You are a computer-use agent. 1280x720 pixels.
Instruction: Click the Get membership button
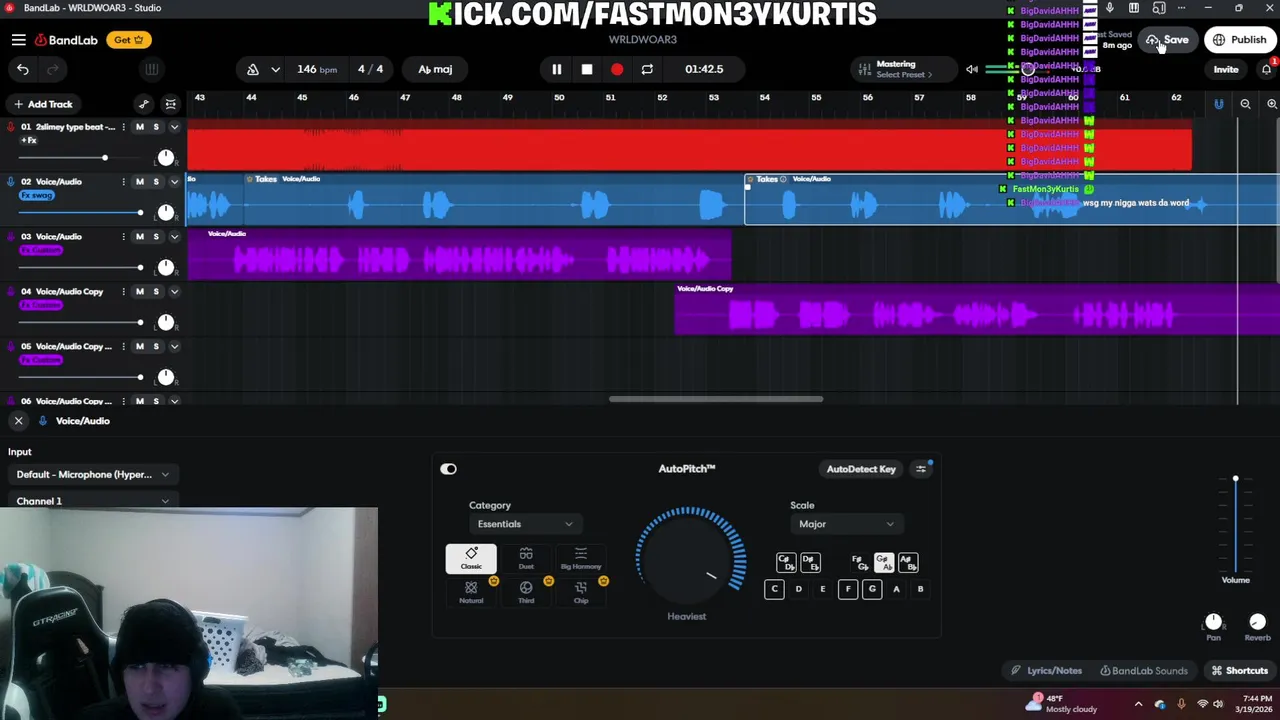point(129,40)
